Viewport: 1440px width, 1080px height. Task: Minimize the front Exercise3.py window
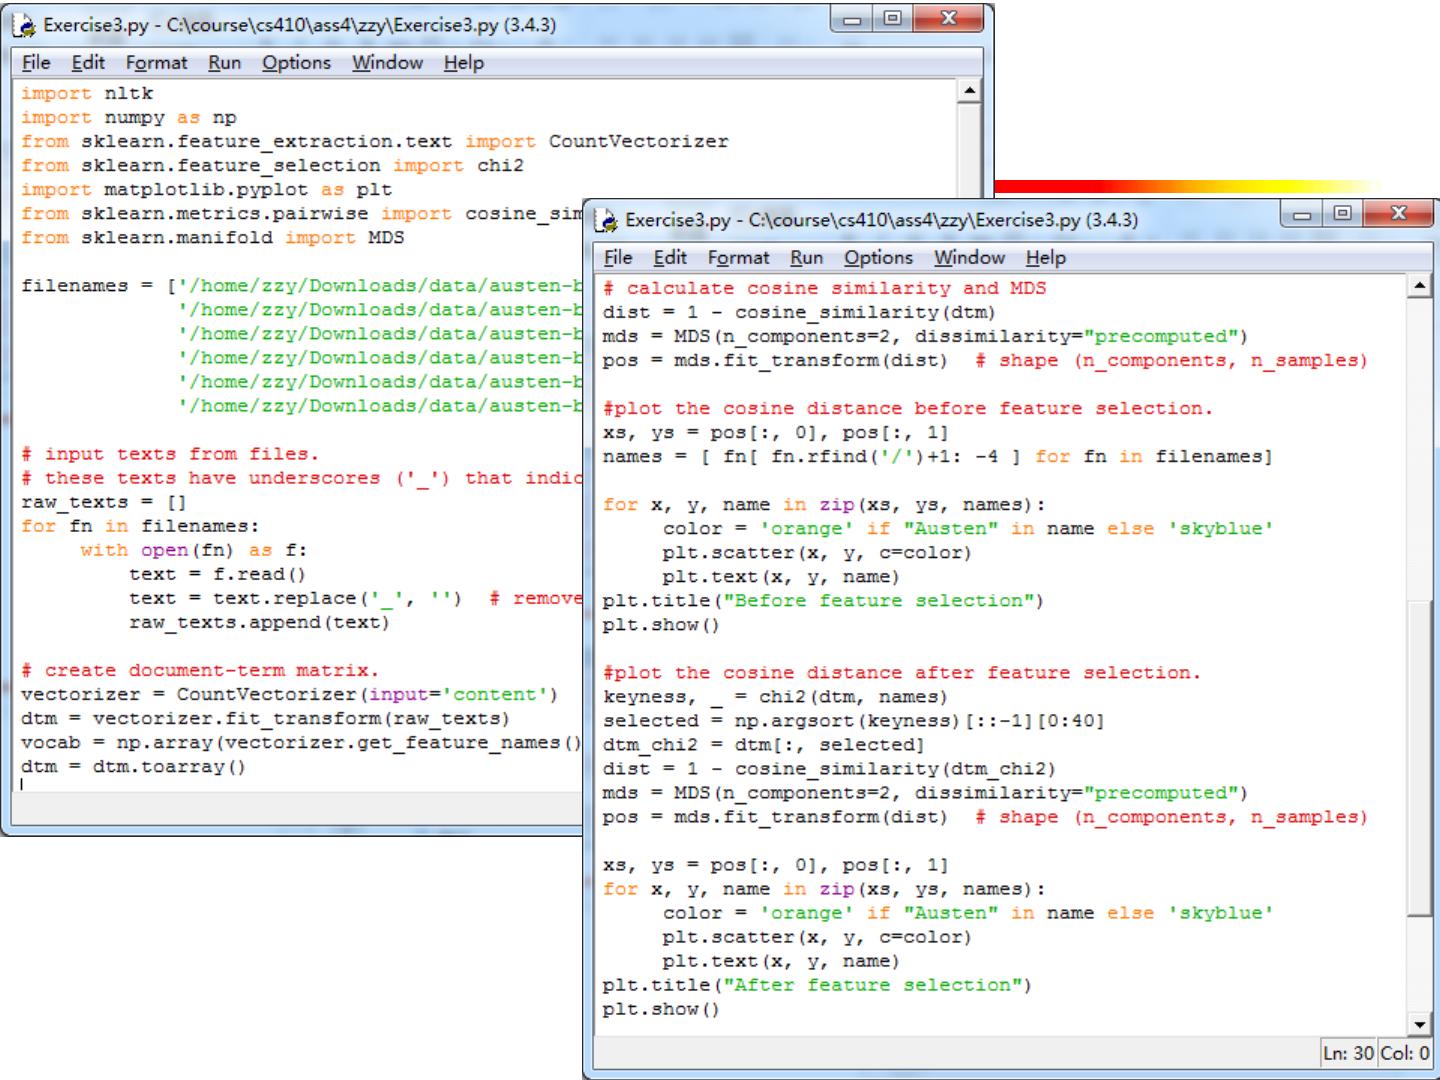(x=1302, y=214)
